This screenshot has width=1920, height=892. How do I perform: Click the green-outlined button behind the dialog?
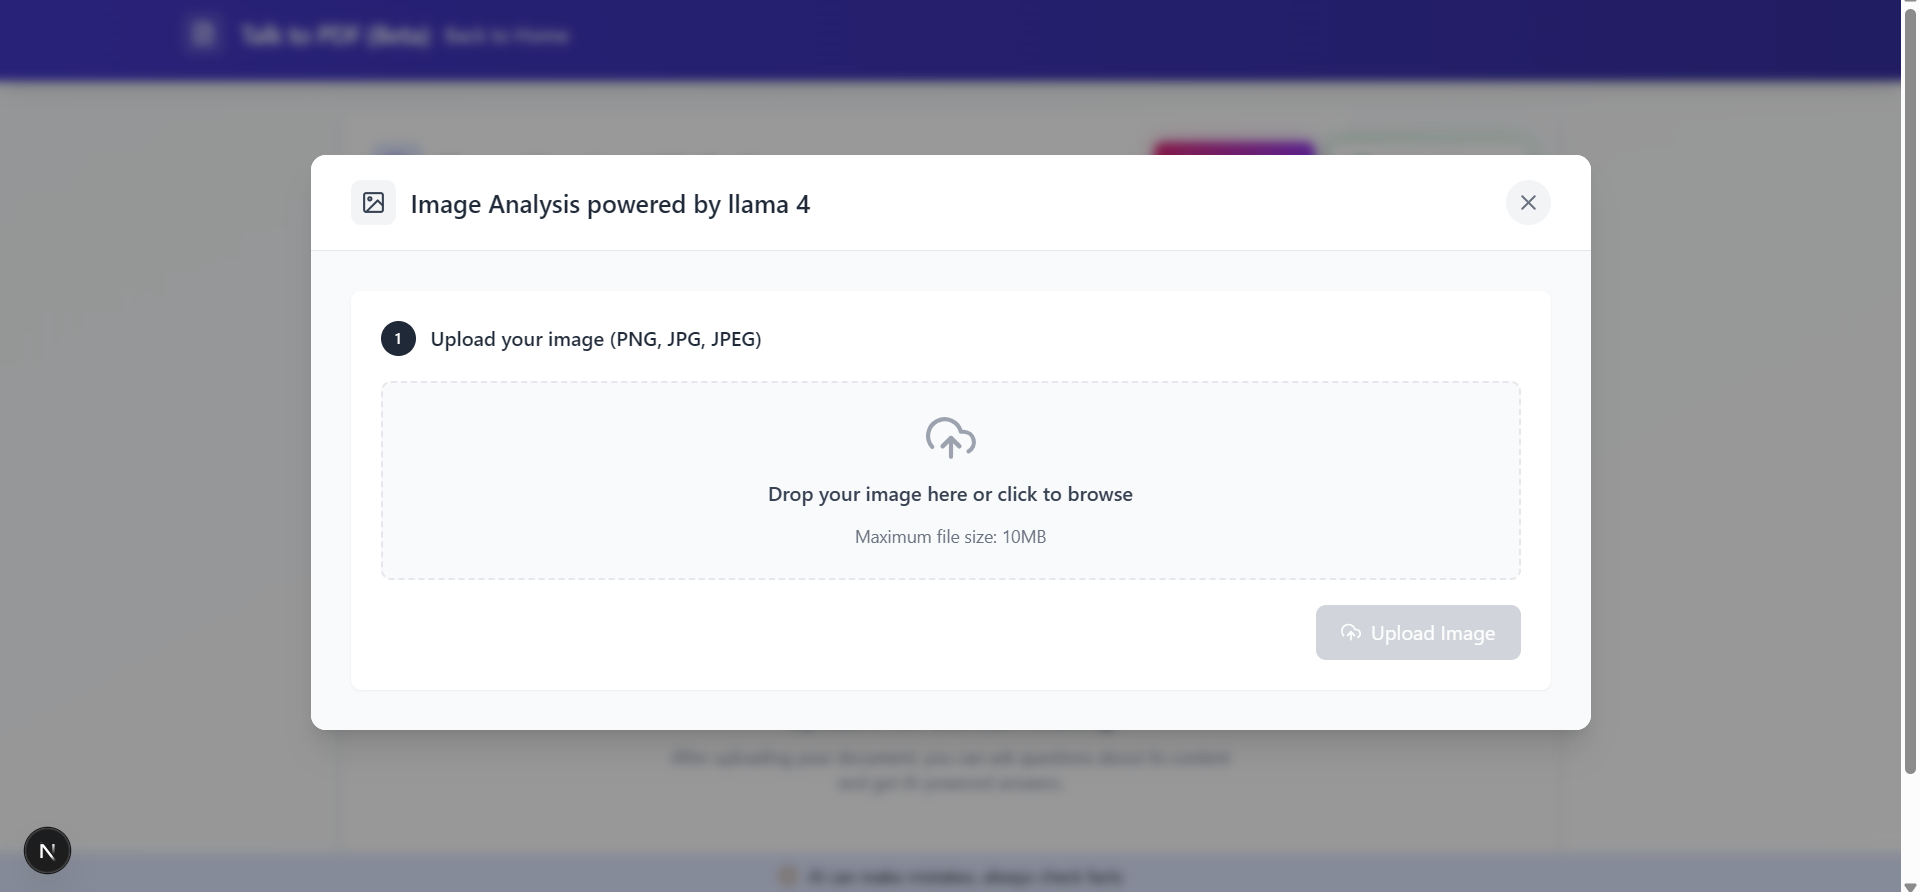coord(1431,147)
